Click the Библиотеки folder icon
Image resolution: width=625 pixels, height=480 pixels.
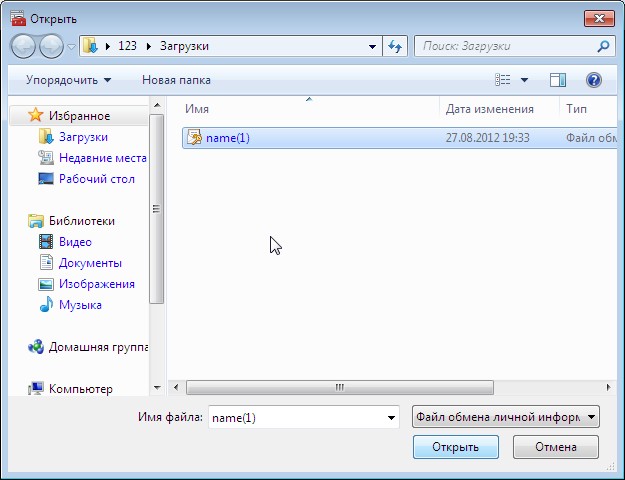36,221
